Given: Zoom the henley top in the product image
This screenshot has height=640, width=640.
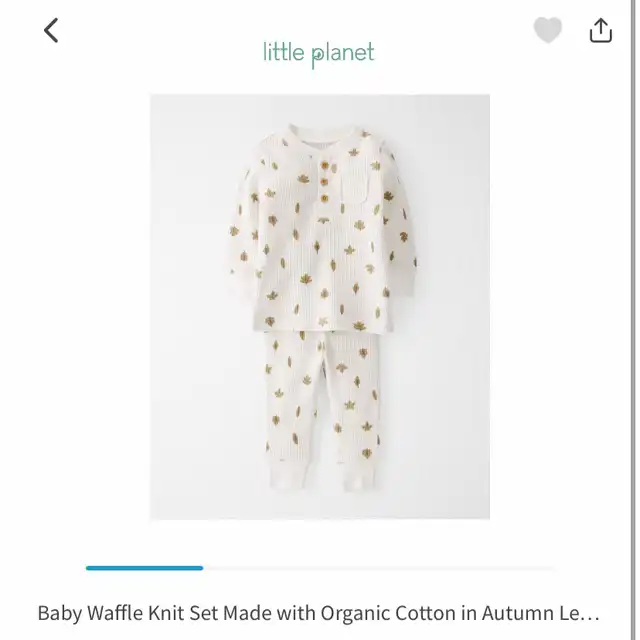Looking at the screenshot, I should click(x=323, y=229).
